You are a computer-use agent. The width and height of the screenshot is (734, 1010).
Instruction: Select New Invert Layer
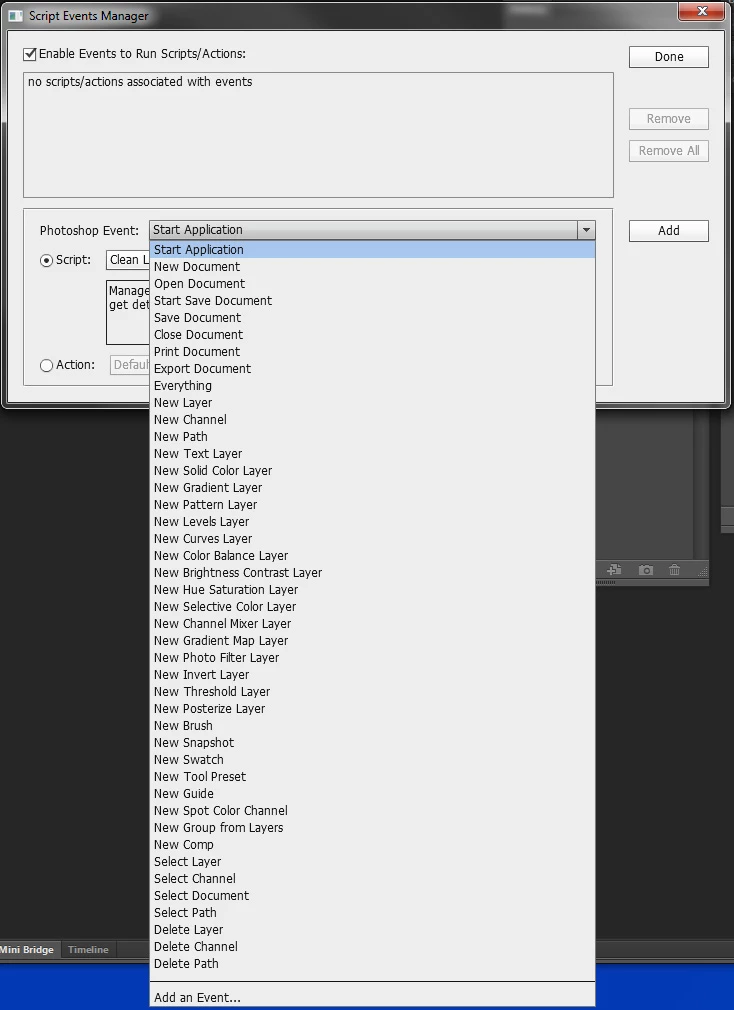coord(372,674)
